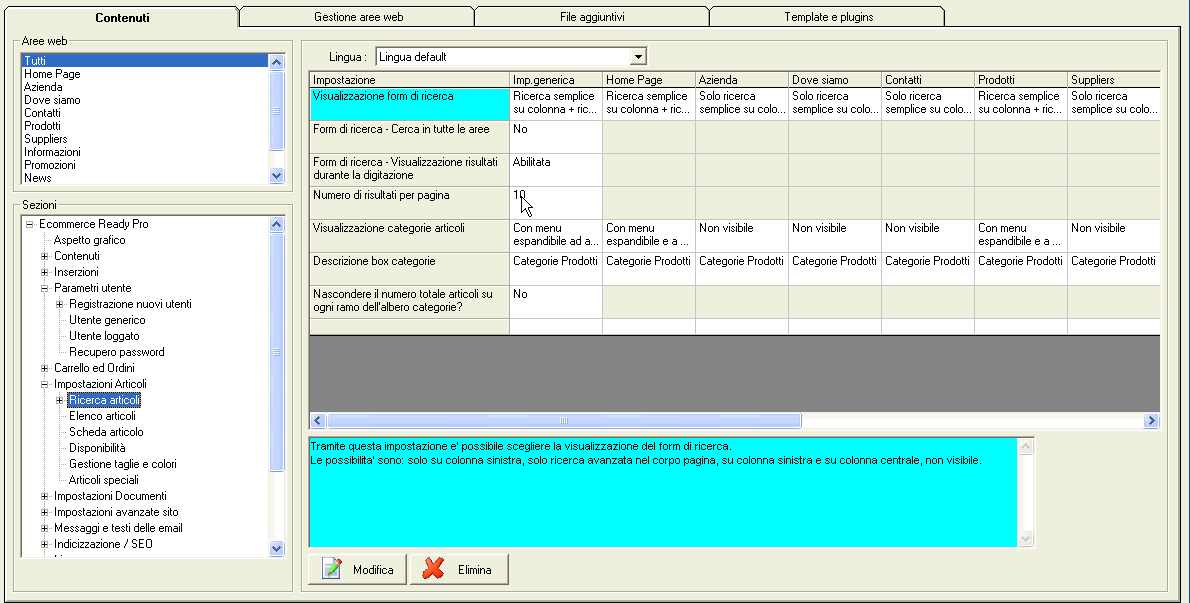Expand the Inserzioni tree node

tap(45, 272)
